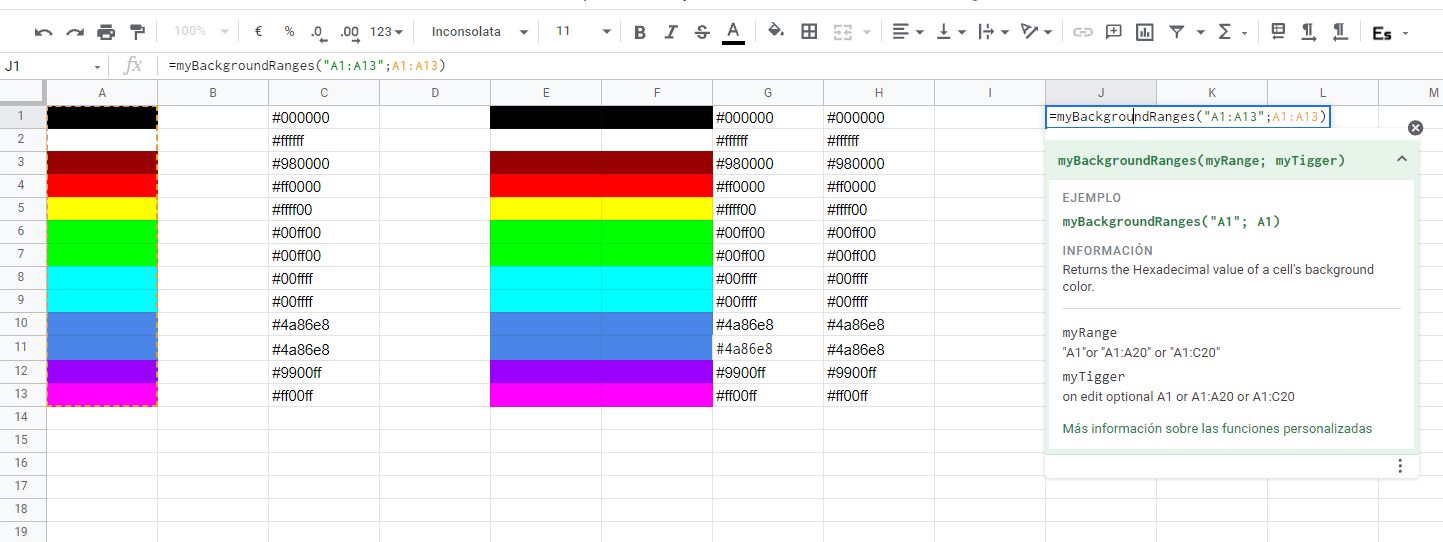This screenshot has height=542, width=1443.
Task: Open the text wrapping dropdown
Action: (992, 32)
